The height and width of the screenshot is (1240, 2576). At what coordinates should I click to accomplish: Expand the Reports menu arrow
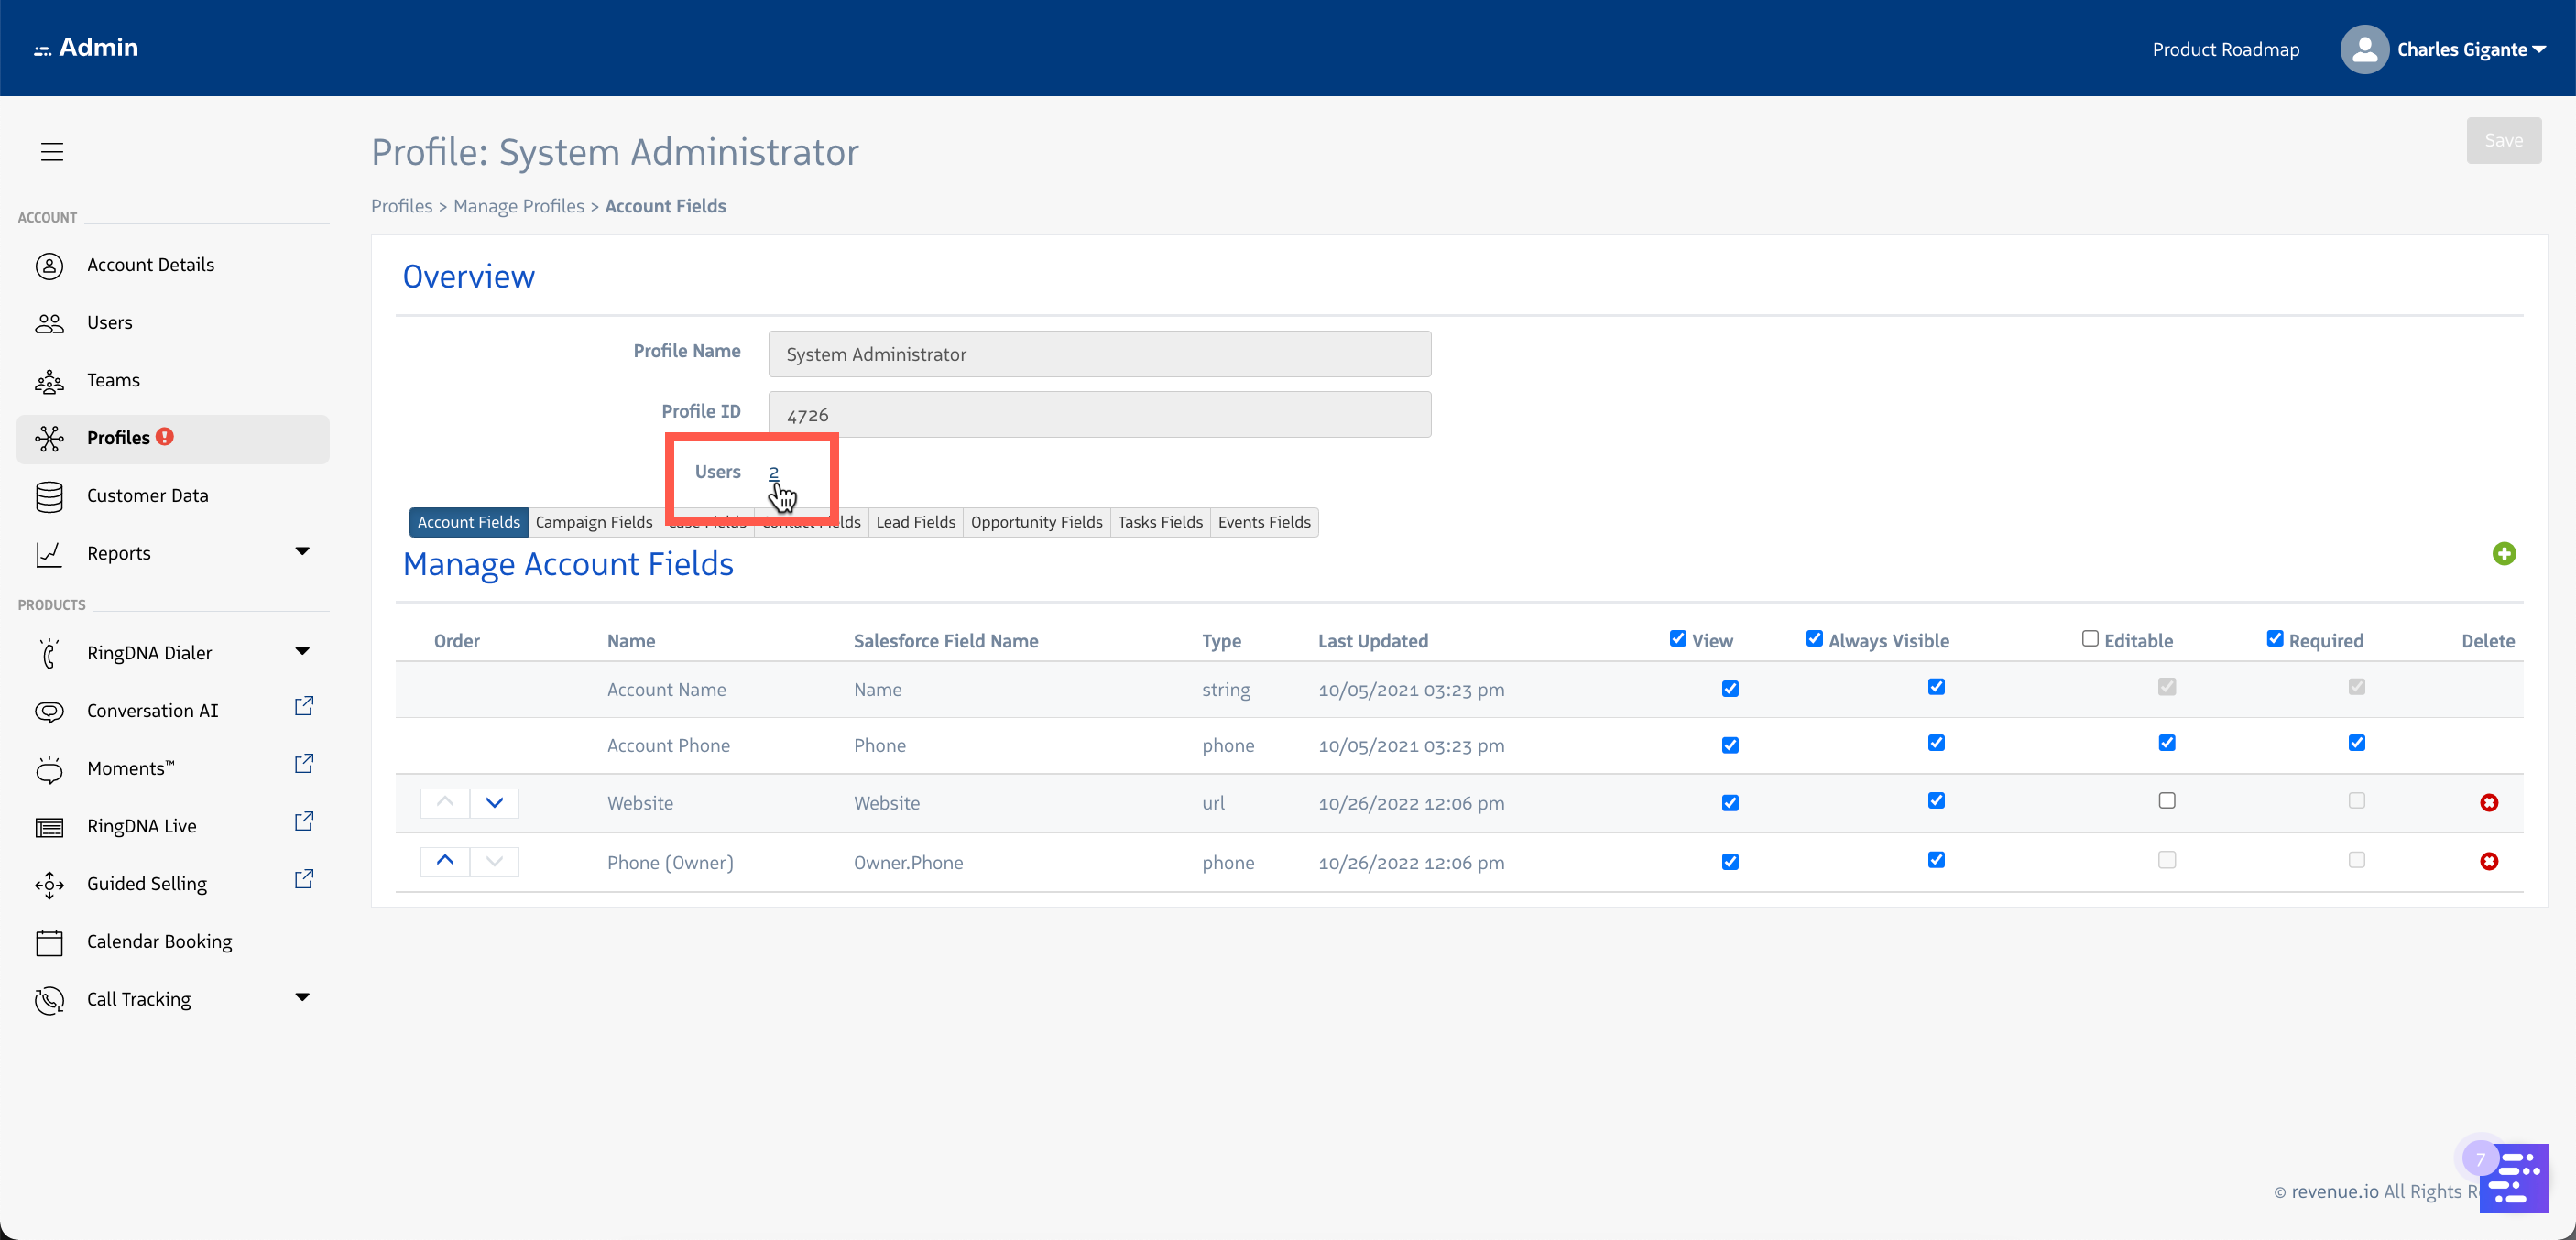pyautogui.click(x=302, y=552)
